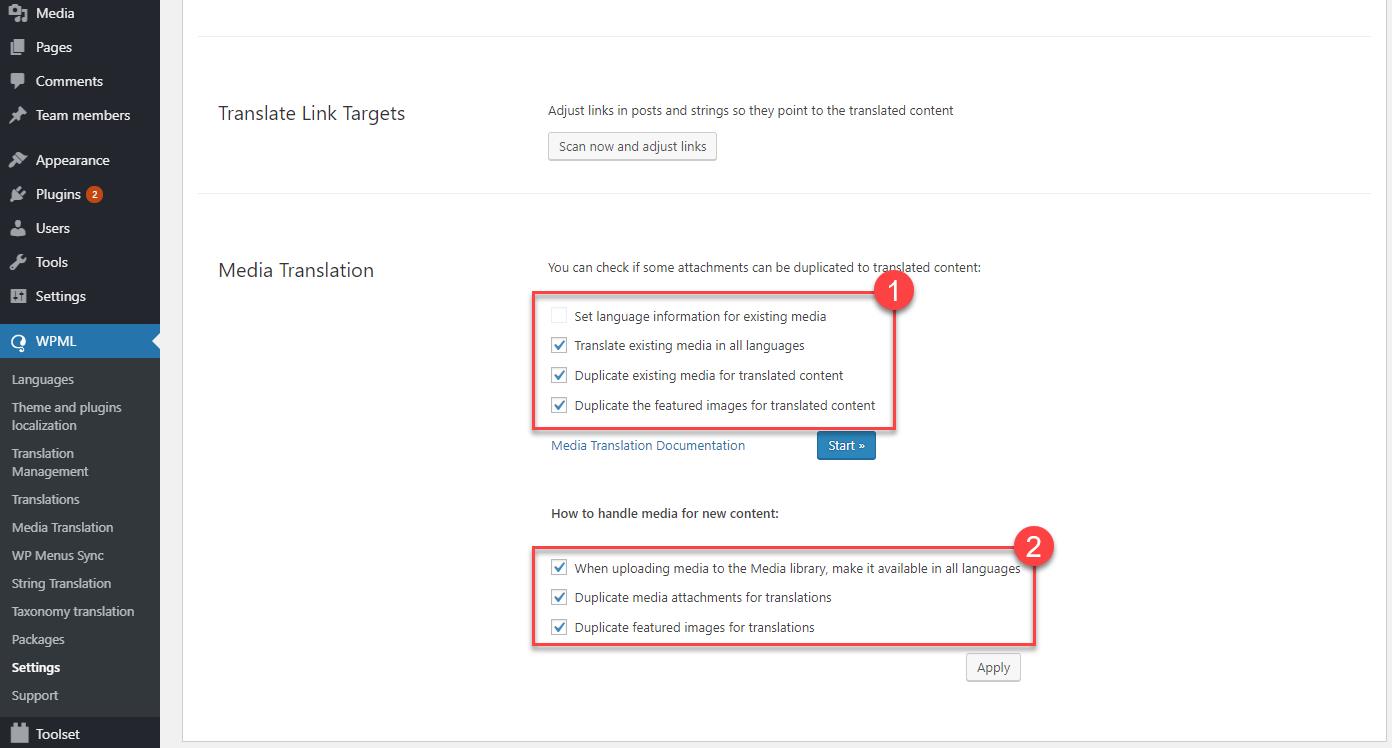Toggle Duplicate featured images for translations checkbox

pyautogui.click(x=559, y=627)
